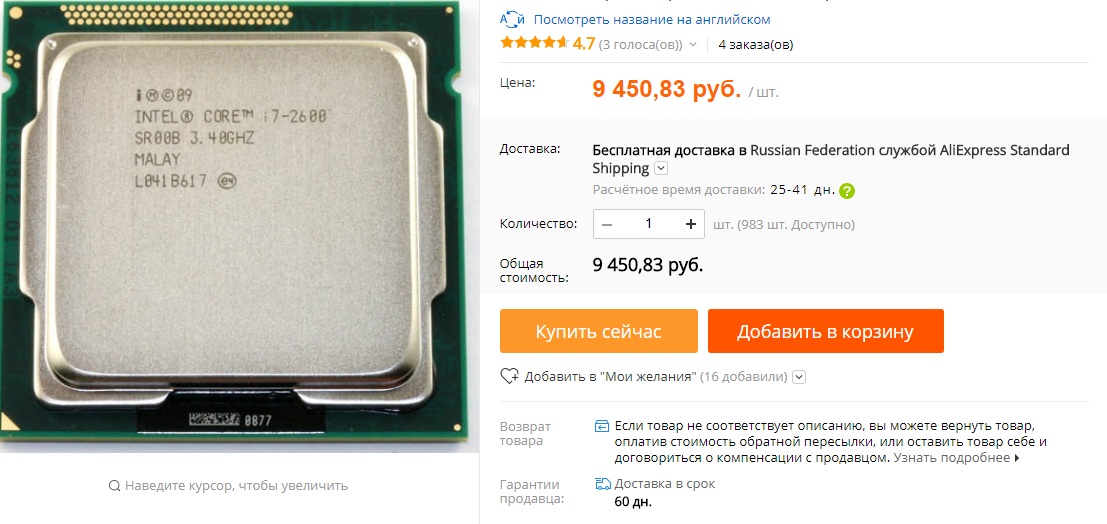The image size is (1107, 524).
Task: Click the "Добавить в корзину" button
Action: point(825,331)
